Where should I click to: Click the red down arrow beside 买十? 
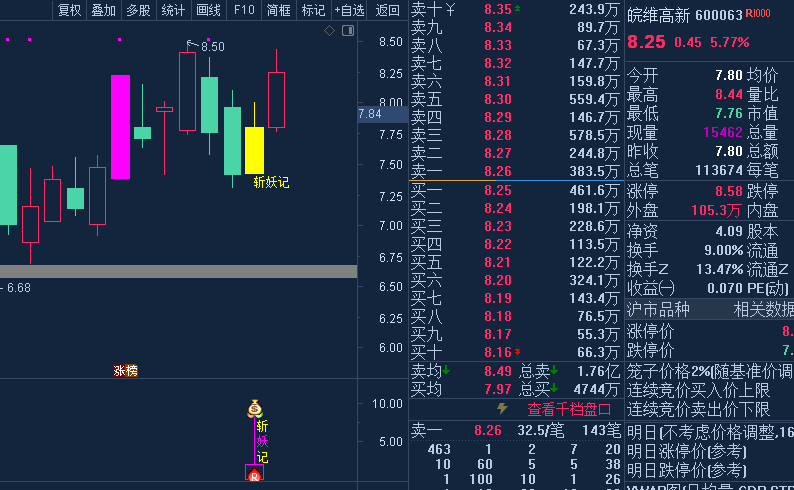[x=518, y=351]
